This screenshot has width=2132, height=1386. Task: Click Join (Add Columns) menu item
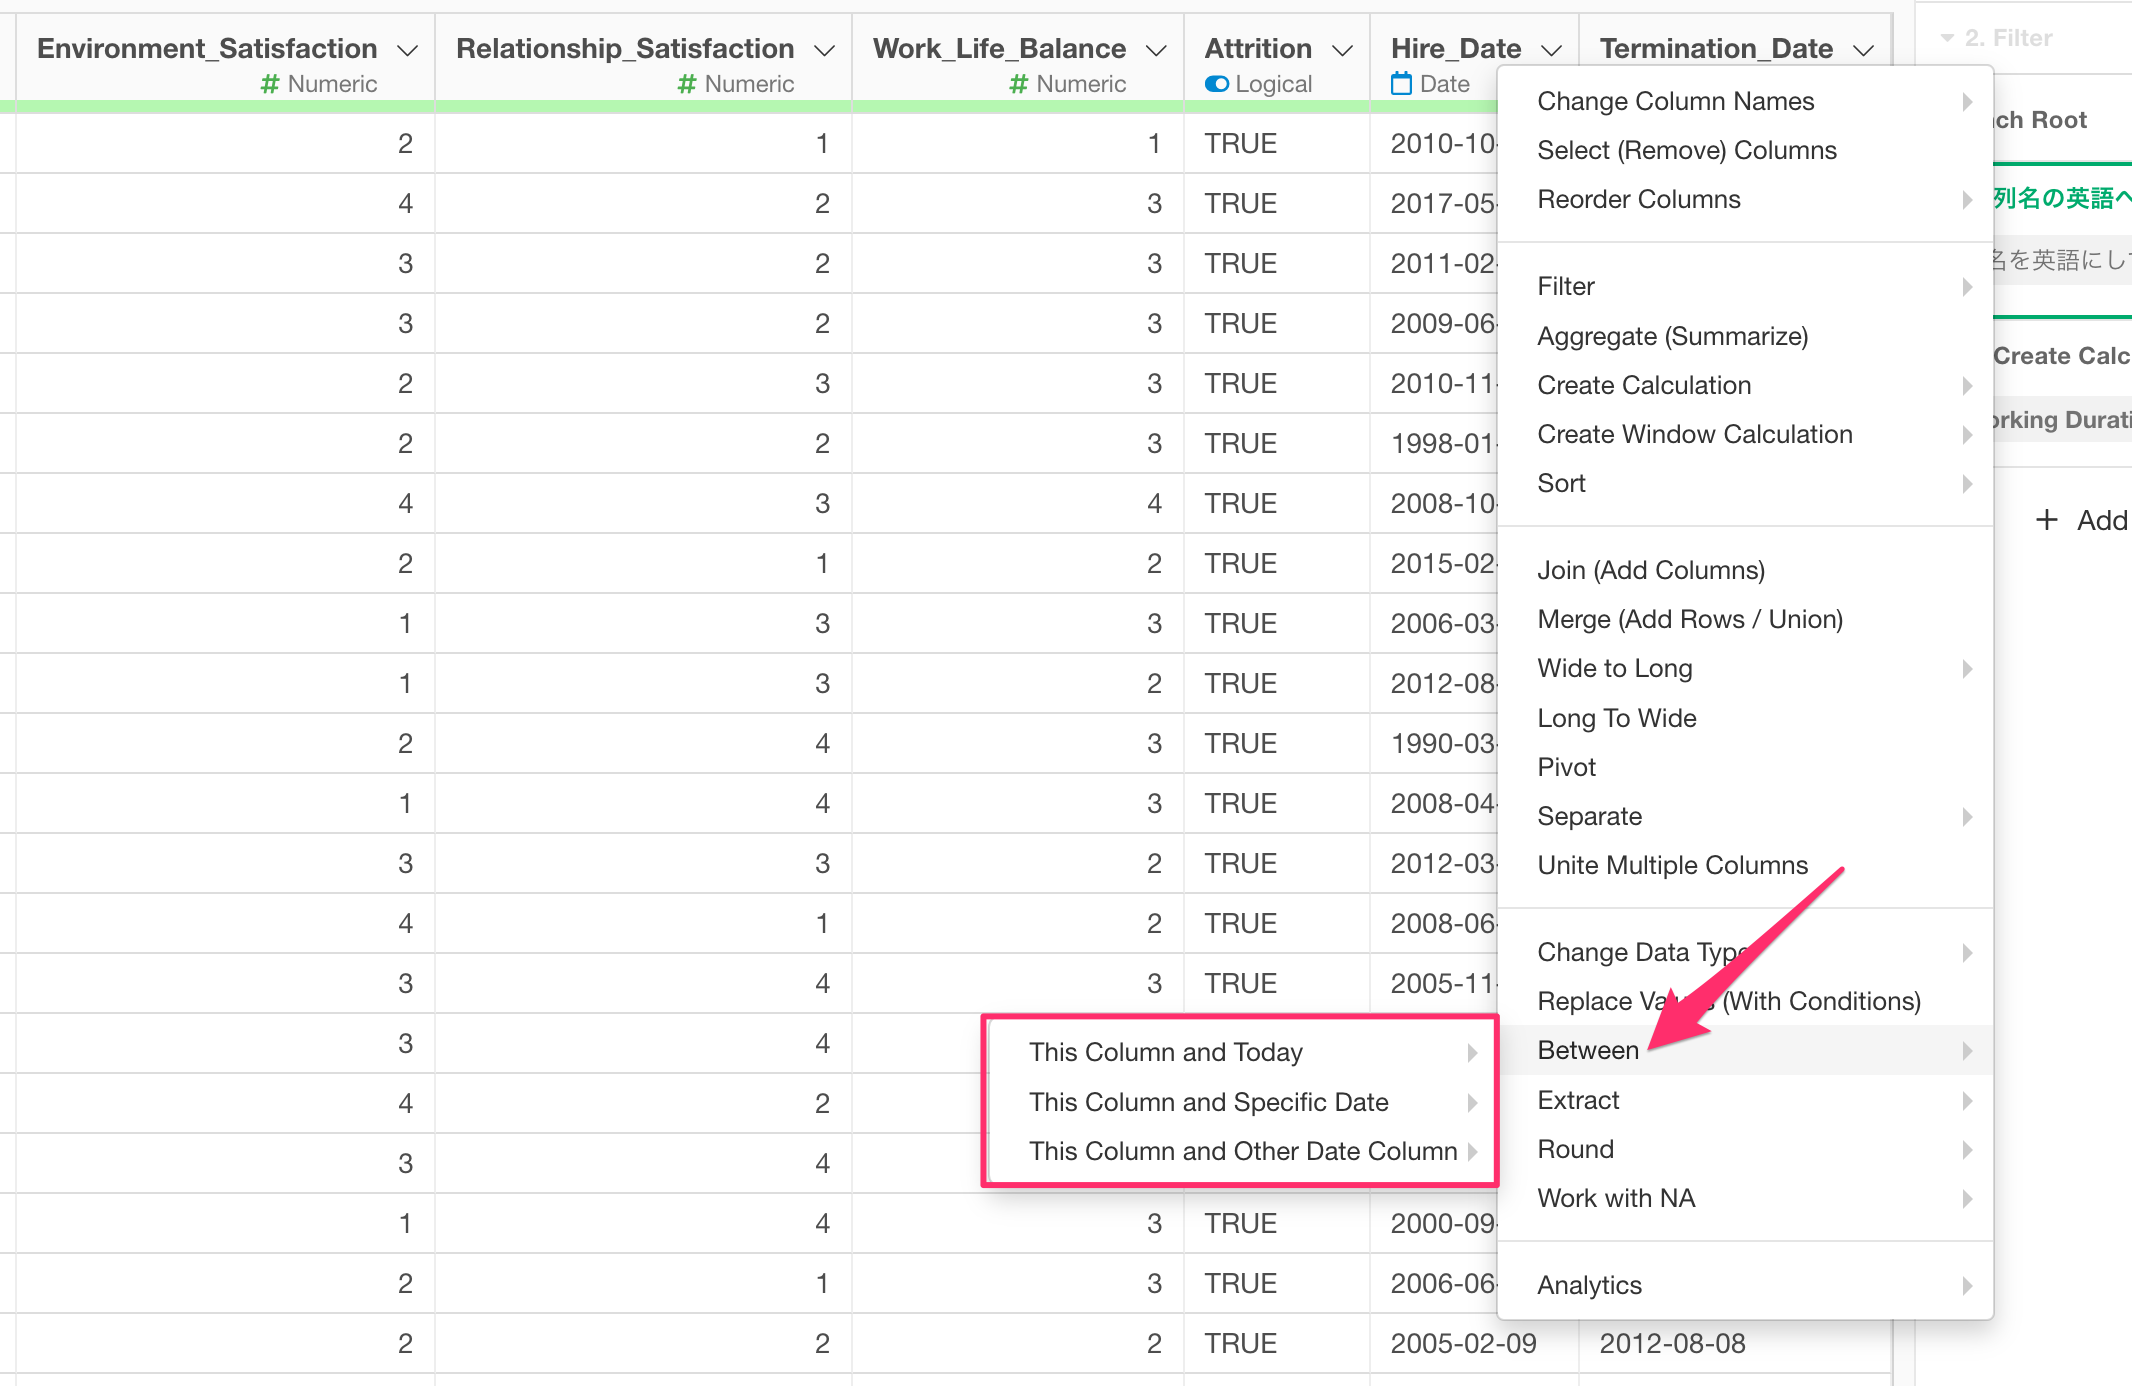coord(1650,570)
